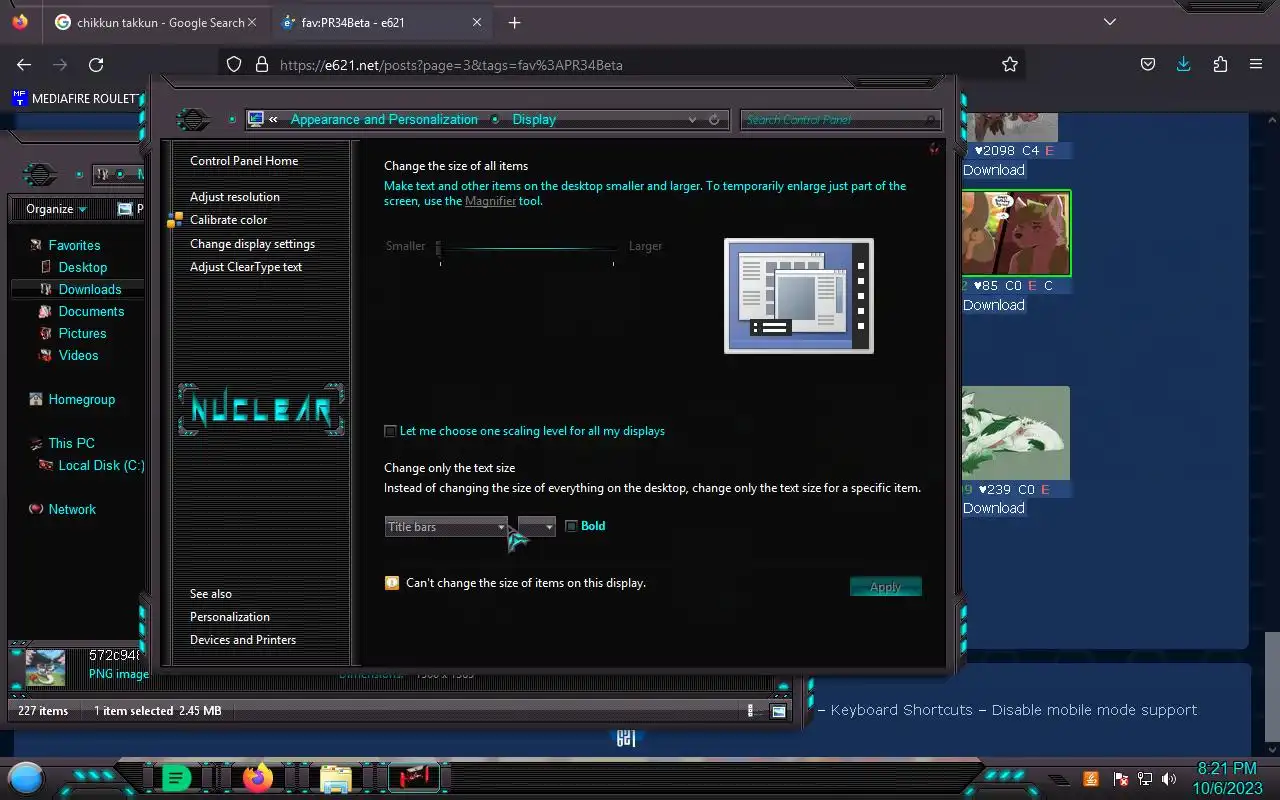This screenshot has width=1280, height=800.
Task: Click the Search Control Panel field
Action: (x=840, y=119)
